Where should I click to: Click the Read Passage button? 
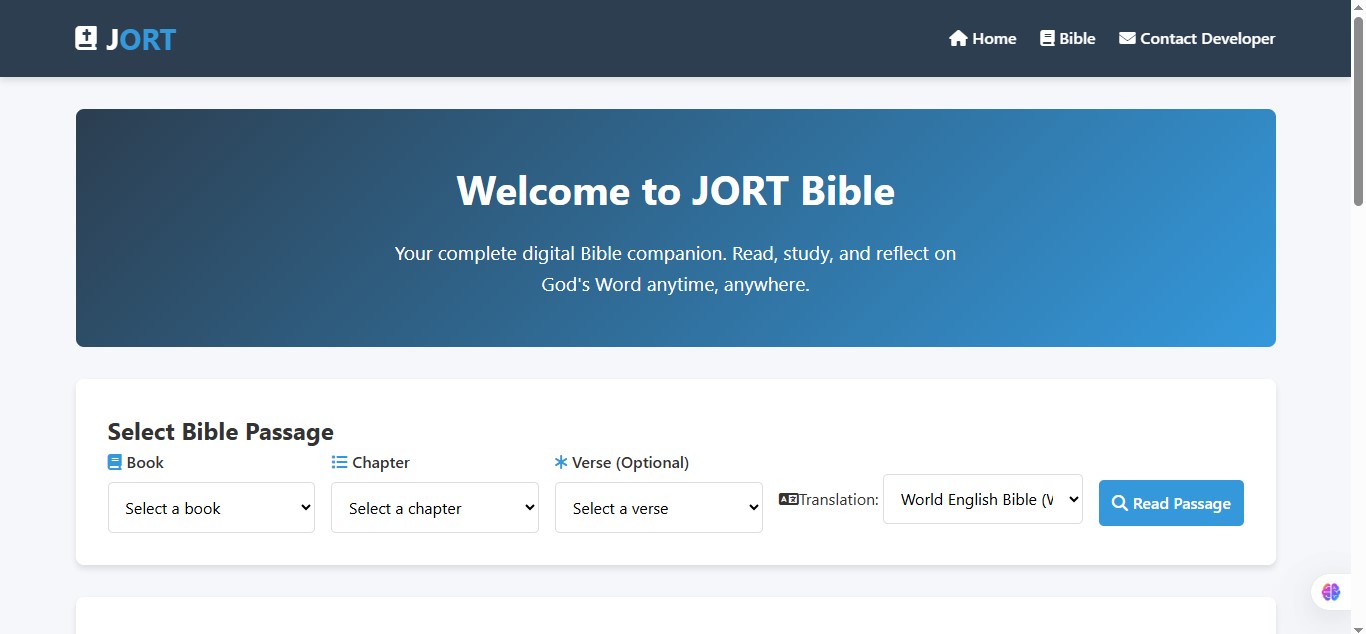click(1171, 503)
